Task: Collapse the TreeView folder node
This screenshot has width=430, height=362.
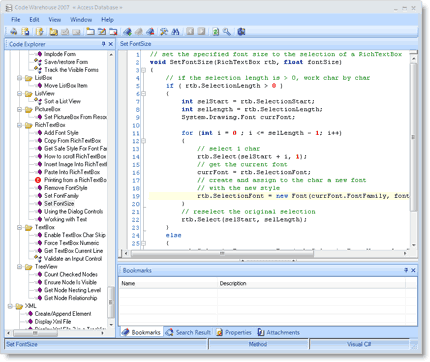Action: coord(20,267)
